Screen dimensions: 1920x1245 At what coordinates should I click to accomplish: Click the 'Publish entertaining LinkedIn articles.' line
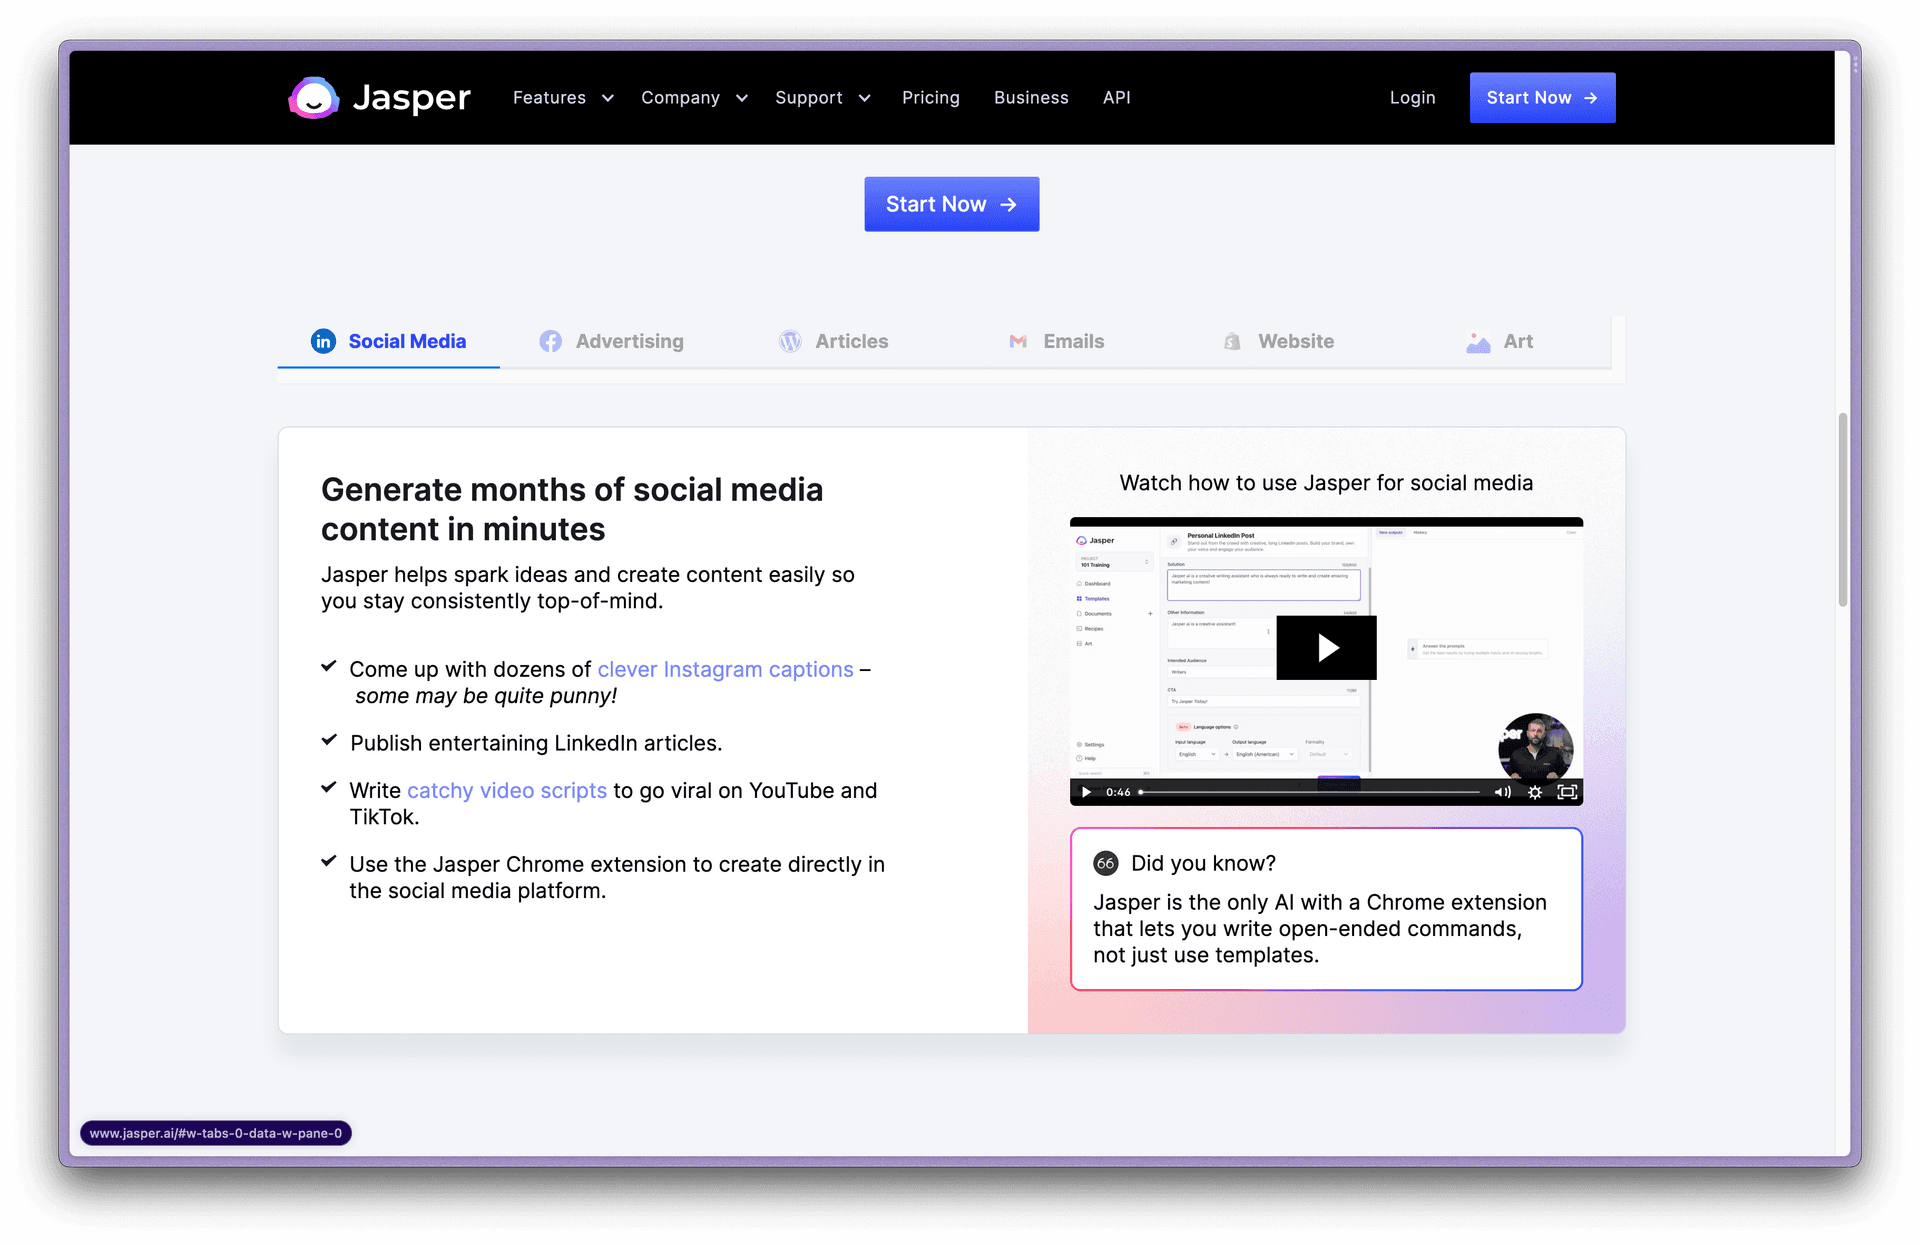pyautogui.click(x=536, y=743)
